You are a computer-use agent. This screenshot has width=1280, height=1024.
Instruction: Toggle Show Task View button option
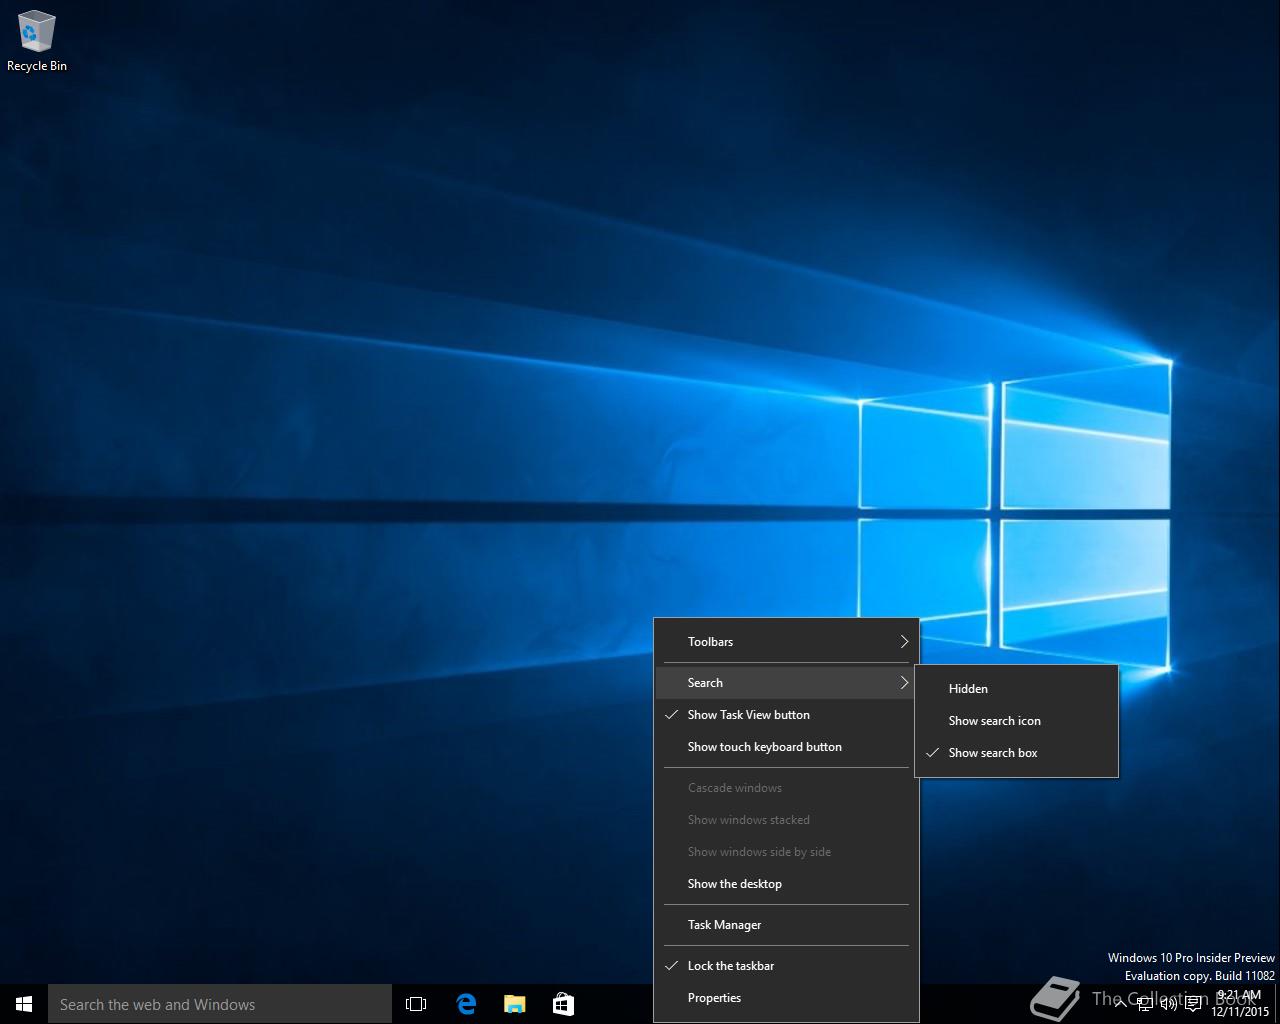787,715
